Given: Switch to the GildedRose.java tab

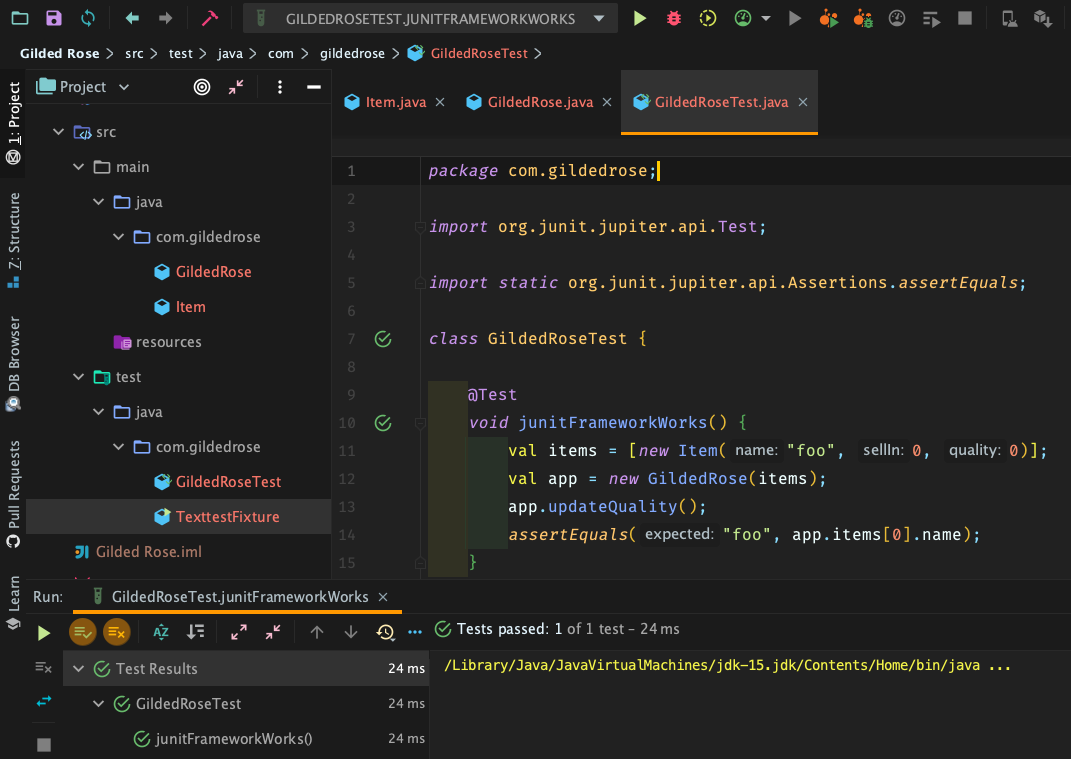Looking at the screenshot, I should [540, 102].
